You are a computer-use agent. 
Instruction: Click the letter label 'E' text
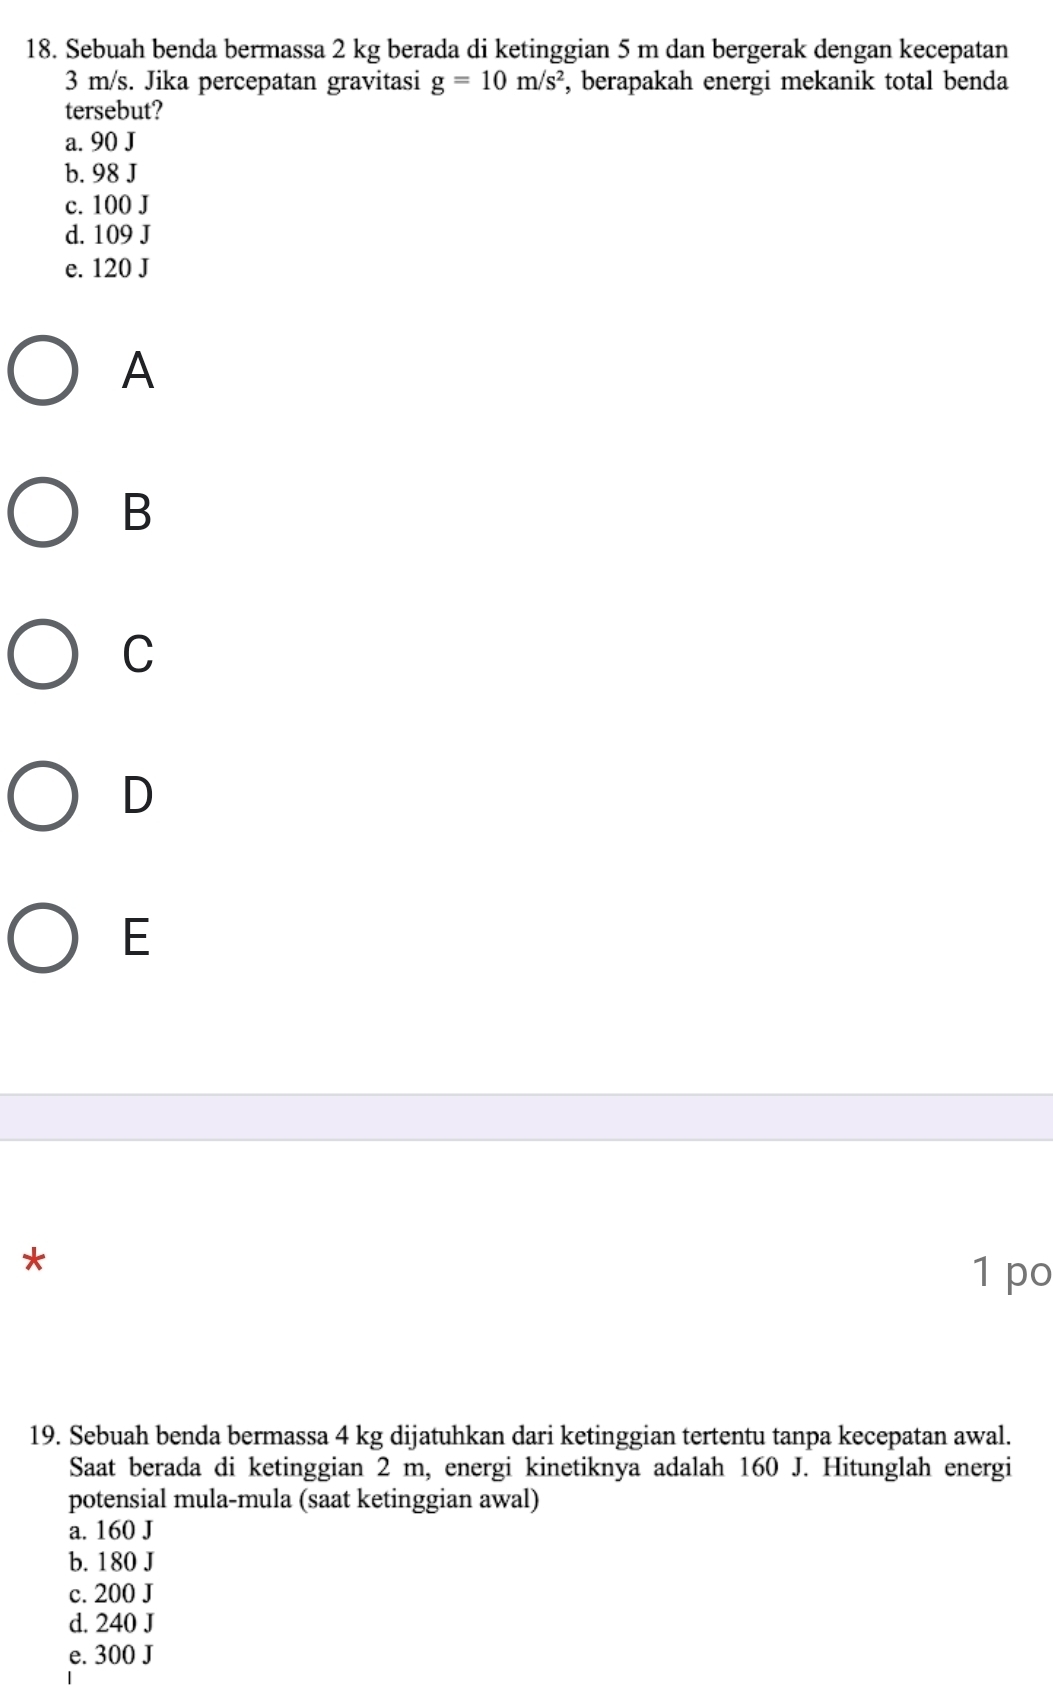click(137, 938)
